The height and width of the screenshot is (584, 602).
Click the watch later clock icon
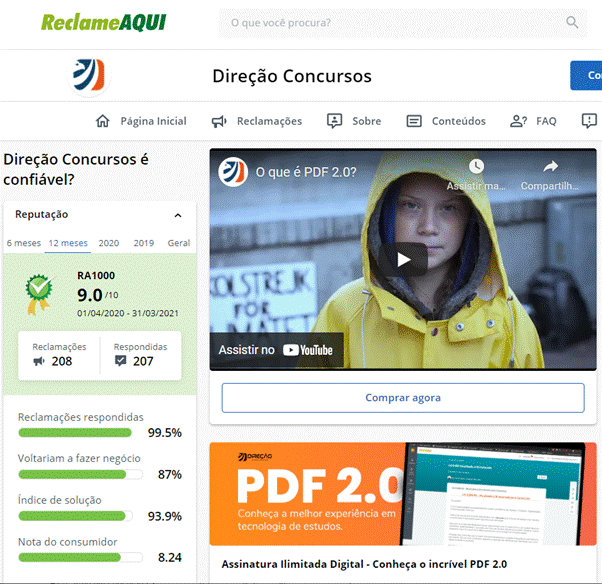[476, 166]
